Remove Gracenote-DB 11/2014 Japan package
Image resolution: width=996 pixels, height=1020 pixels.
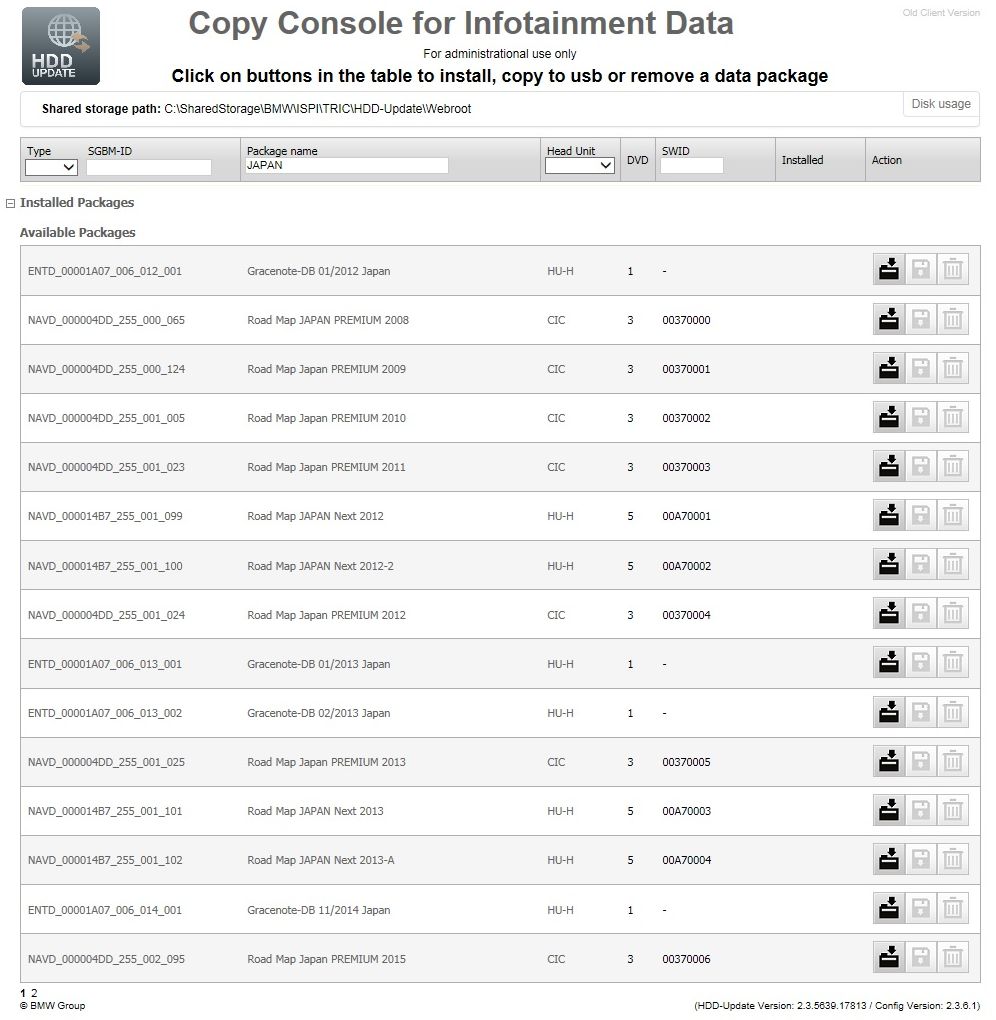(x=952, y=909)
